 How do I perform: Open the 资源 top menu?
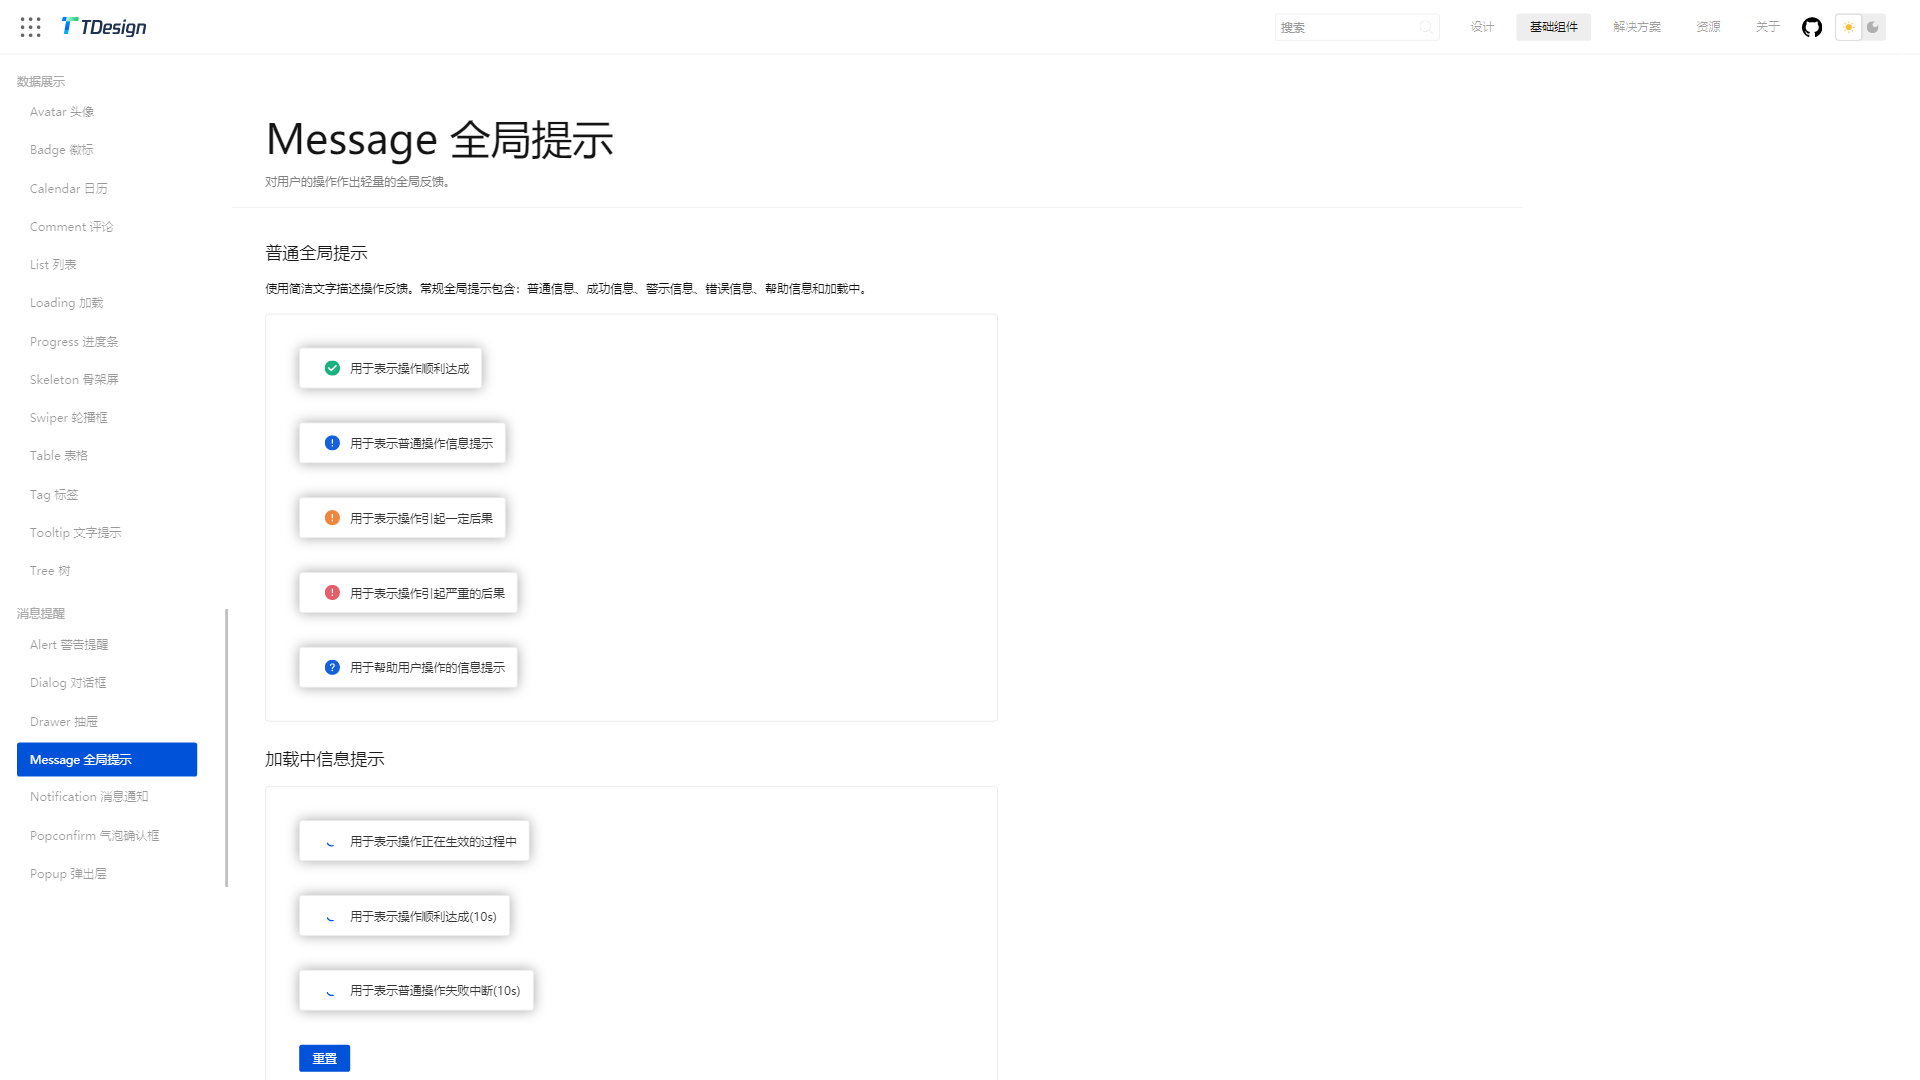[x=1708, y=27]
